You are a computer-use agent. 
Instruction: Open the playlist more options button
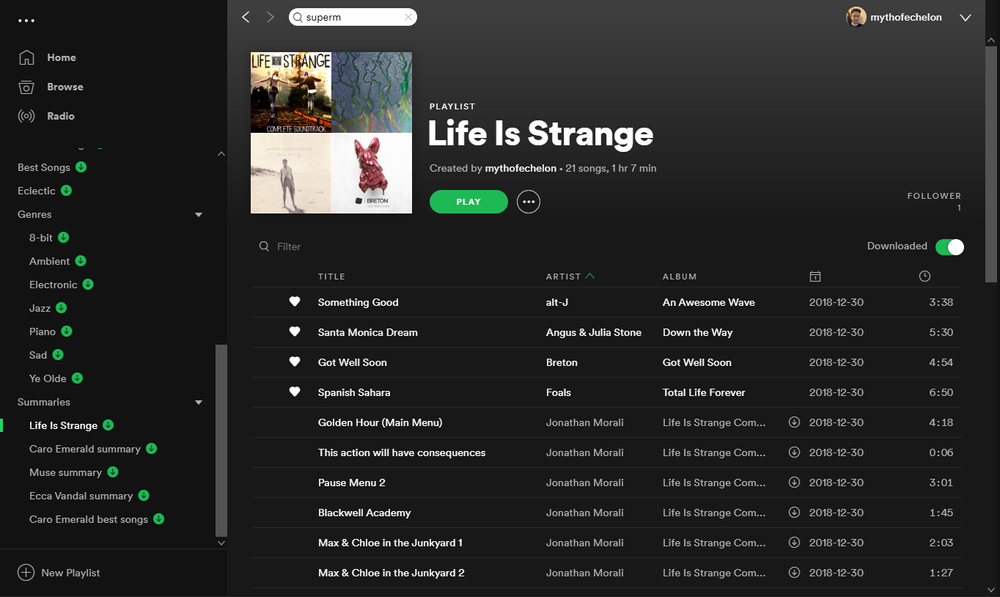pyautogui.click(x=528, y=202)
